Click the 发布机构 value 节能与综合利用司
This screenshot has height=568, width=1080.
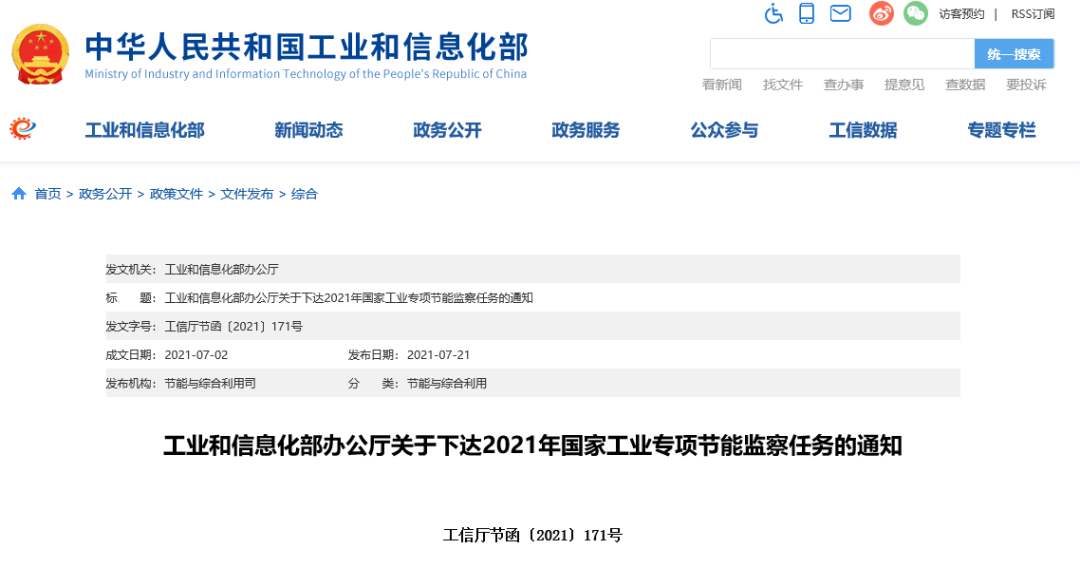(210, 383)
